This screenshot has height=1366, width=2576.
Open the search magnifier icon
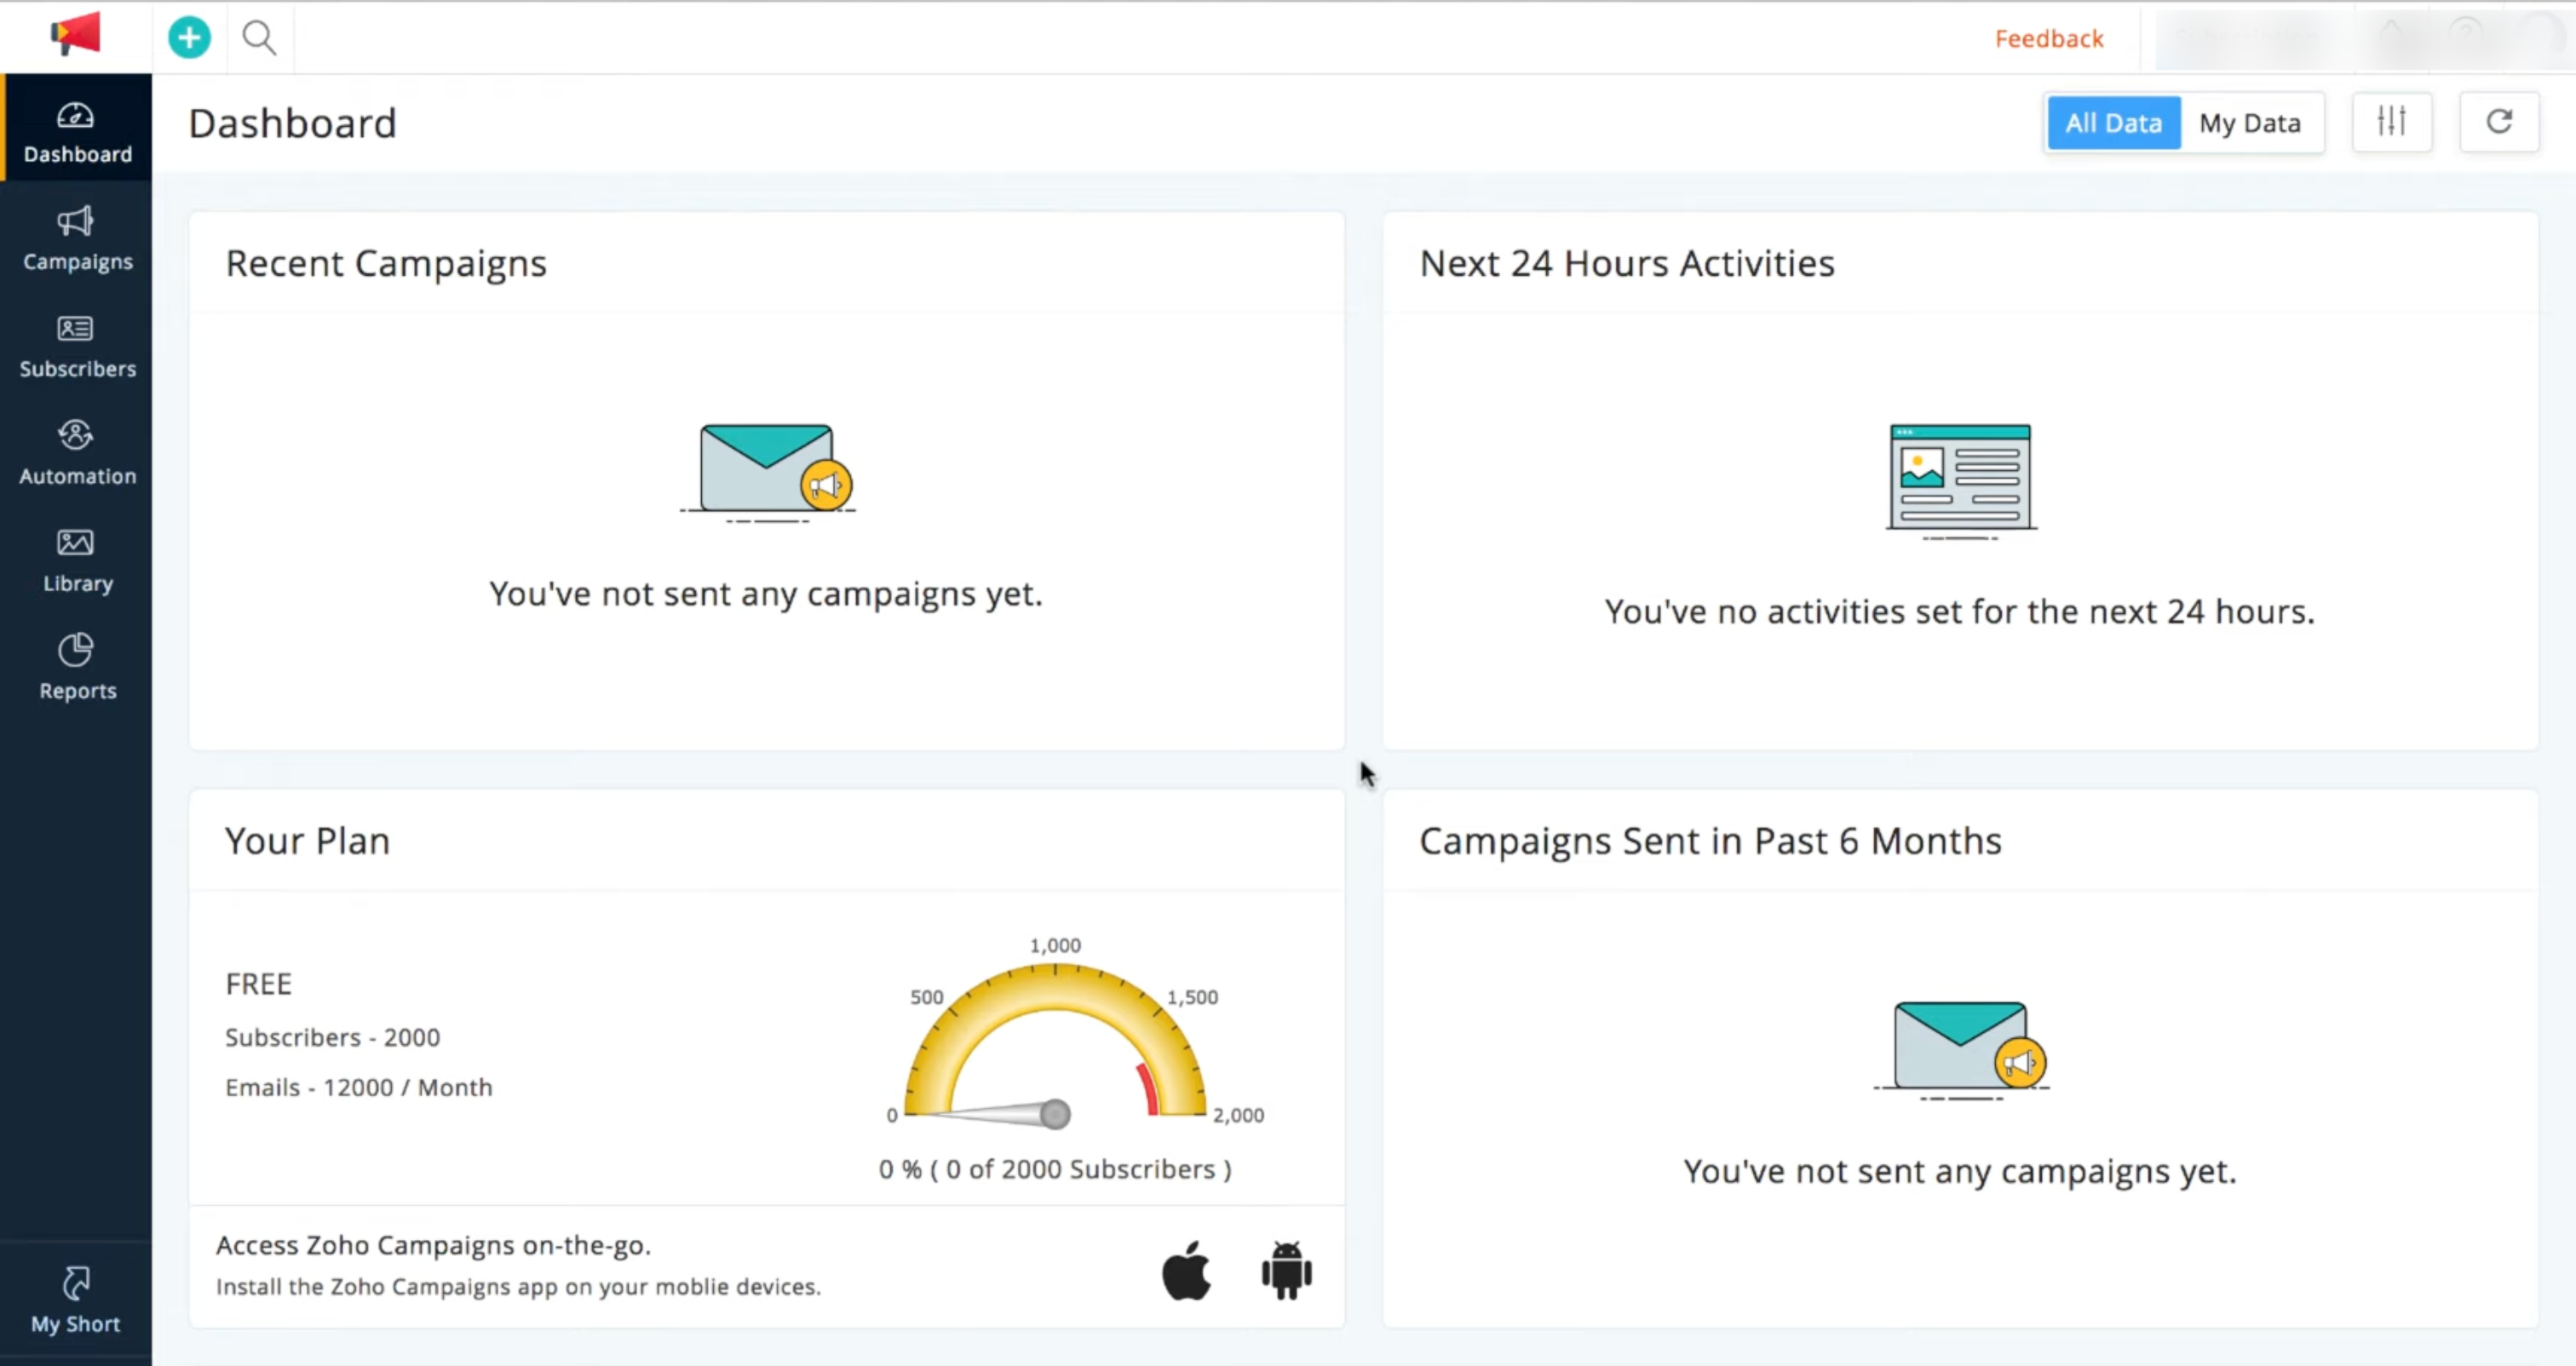point(259,38)
